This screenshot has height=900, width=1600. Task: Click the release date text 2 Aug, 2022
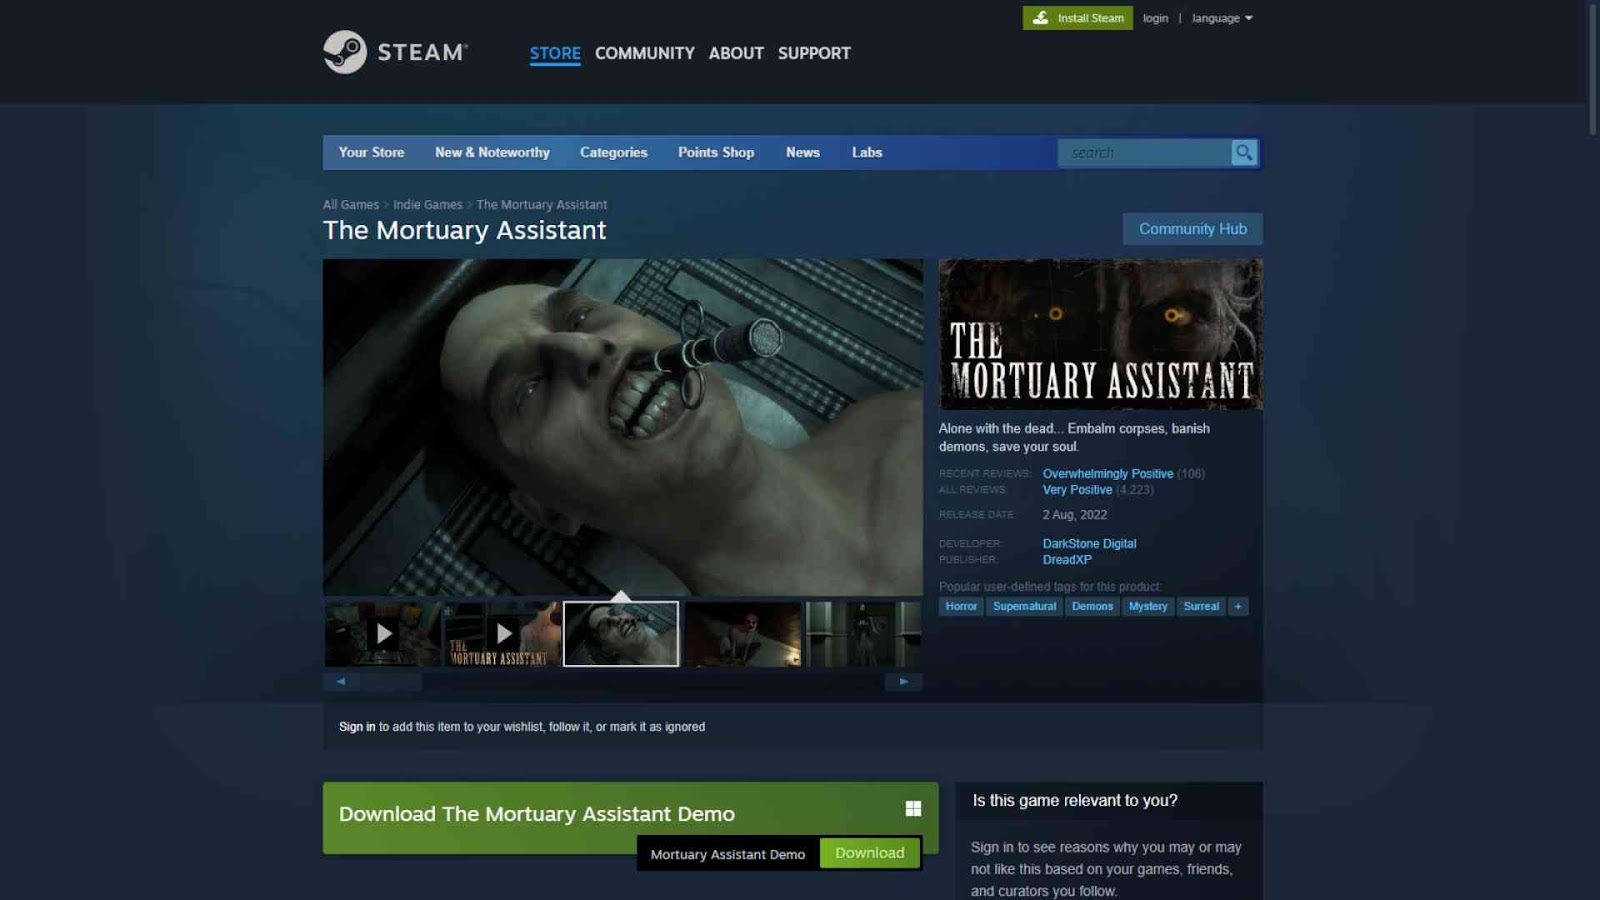[1075, 515]
